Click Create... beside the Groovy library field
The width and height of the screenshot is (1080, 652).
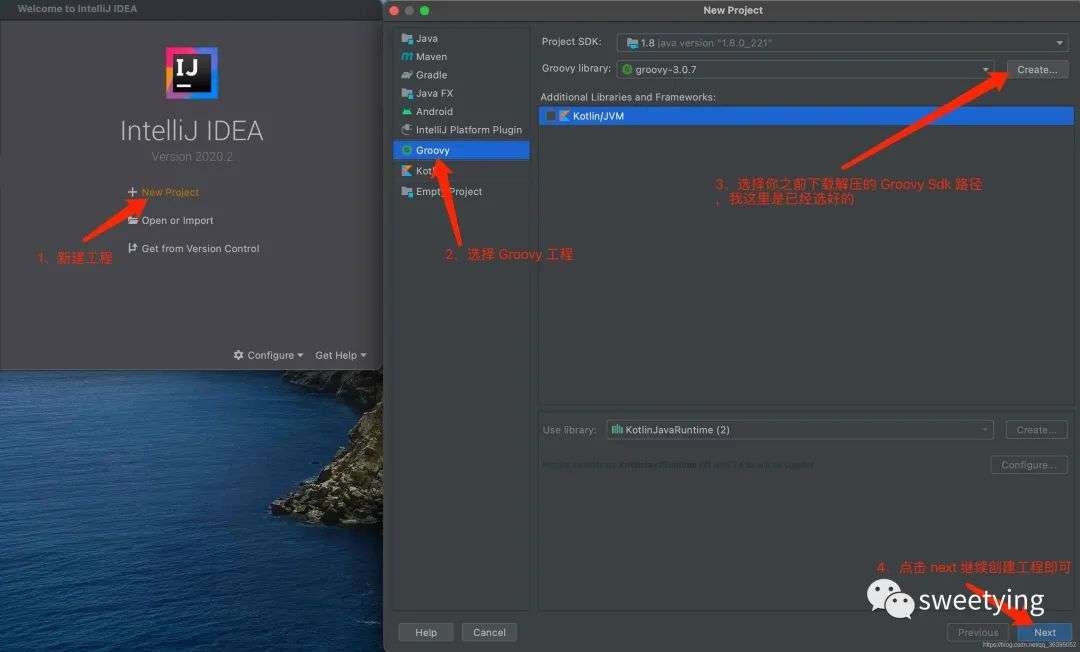[x=1037, y=70]
